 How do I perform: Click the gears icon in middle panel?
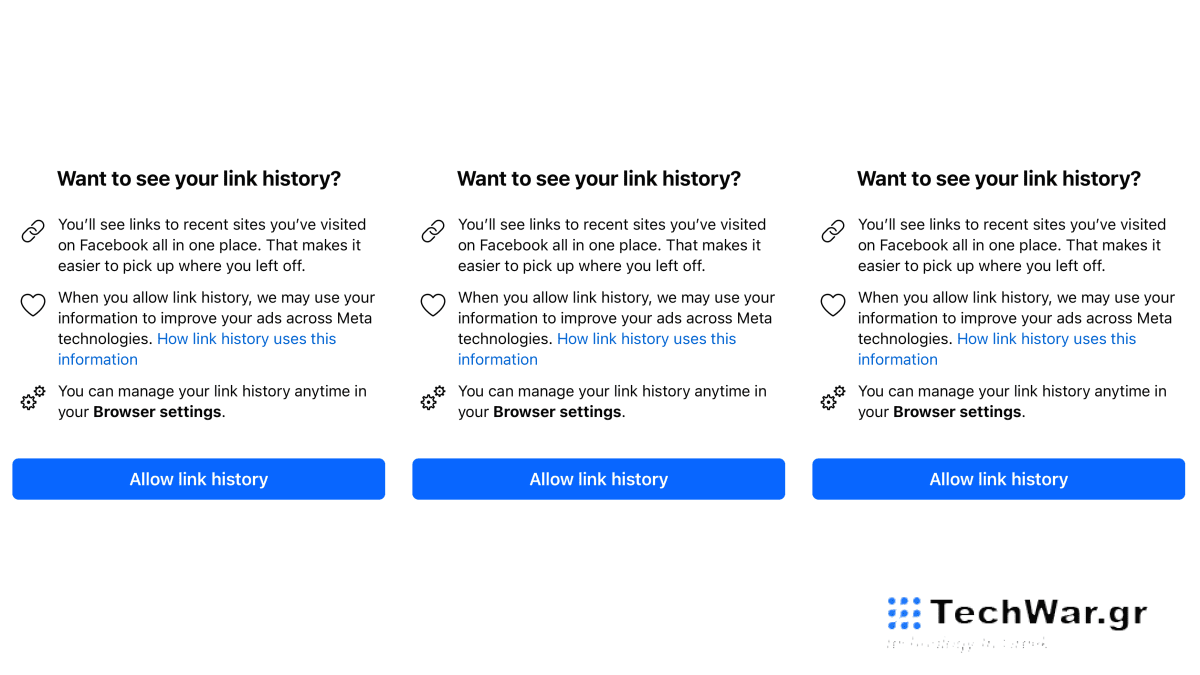coord(433,399)
